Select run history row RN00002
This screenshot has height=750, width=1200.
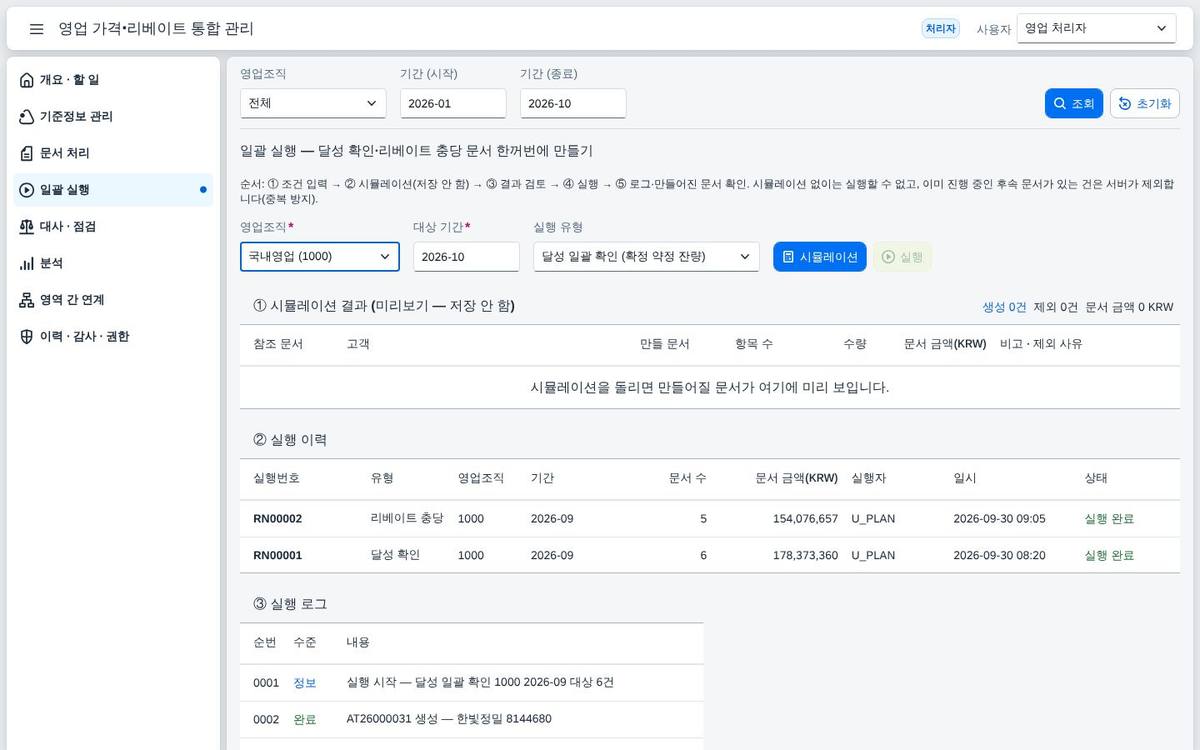pyautogui.click(x=710, y=519)
